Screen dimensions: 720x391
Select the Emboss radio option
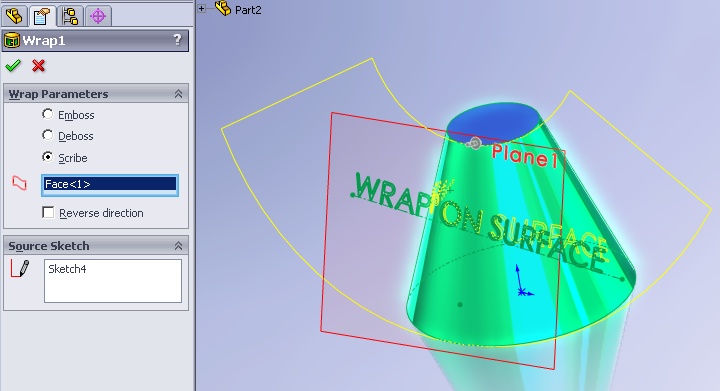point(47,114)
